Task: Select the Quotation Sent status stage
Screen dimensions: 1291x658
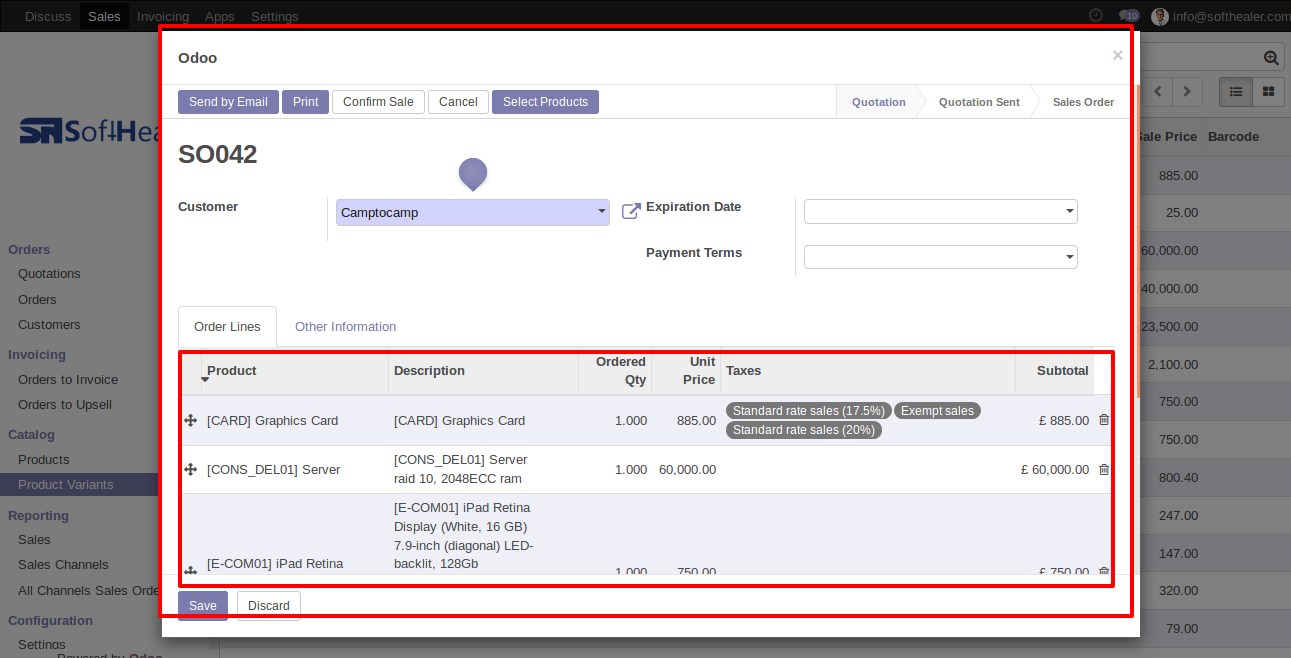Action: point(979,102)
